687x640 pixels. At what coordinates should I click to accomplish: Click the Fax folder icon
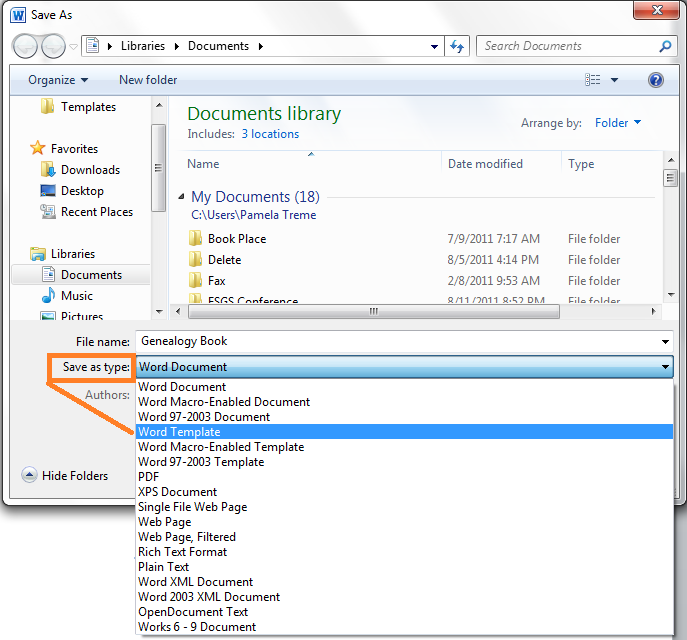click(195, 280)
